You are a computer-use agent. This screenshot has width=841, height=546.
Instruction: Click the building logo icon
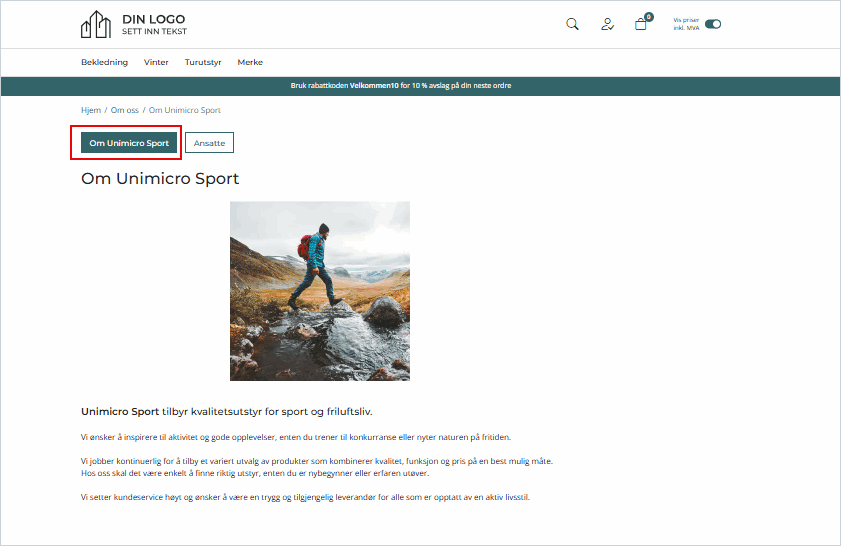click(x=96, y=25)
